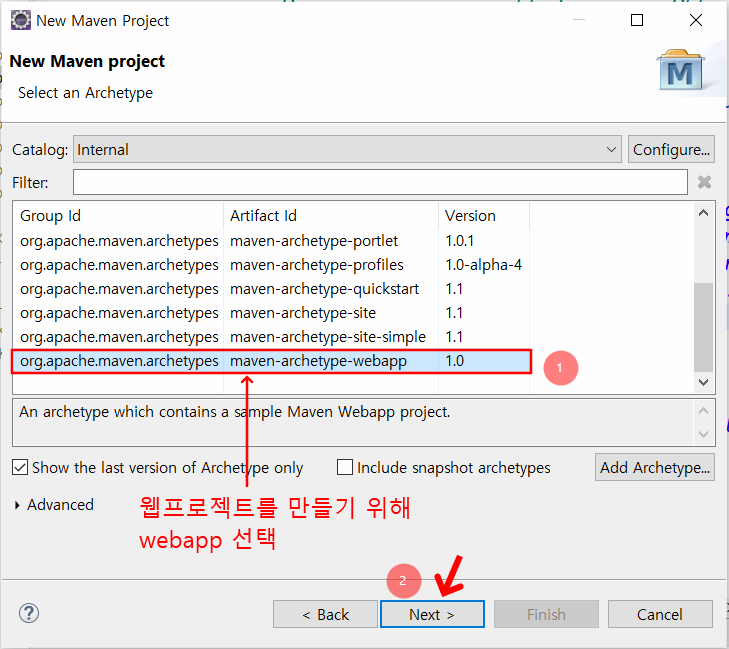Click the disabled Finish button

(x=546, y=614)
